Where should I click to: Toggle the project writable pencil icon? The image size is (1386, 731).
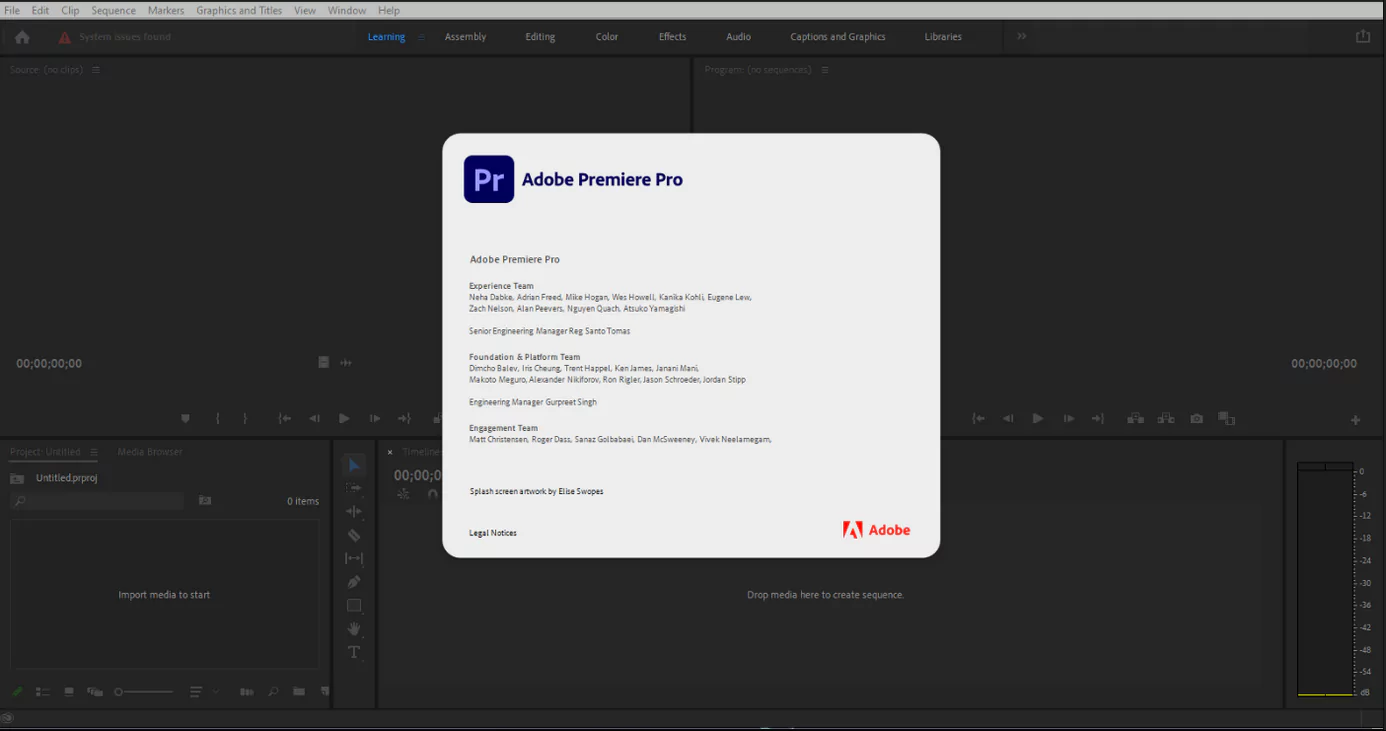click(x=16, y=690)
